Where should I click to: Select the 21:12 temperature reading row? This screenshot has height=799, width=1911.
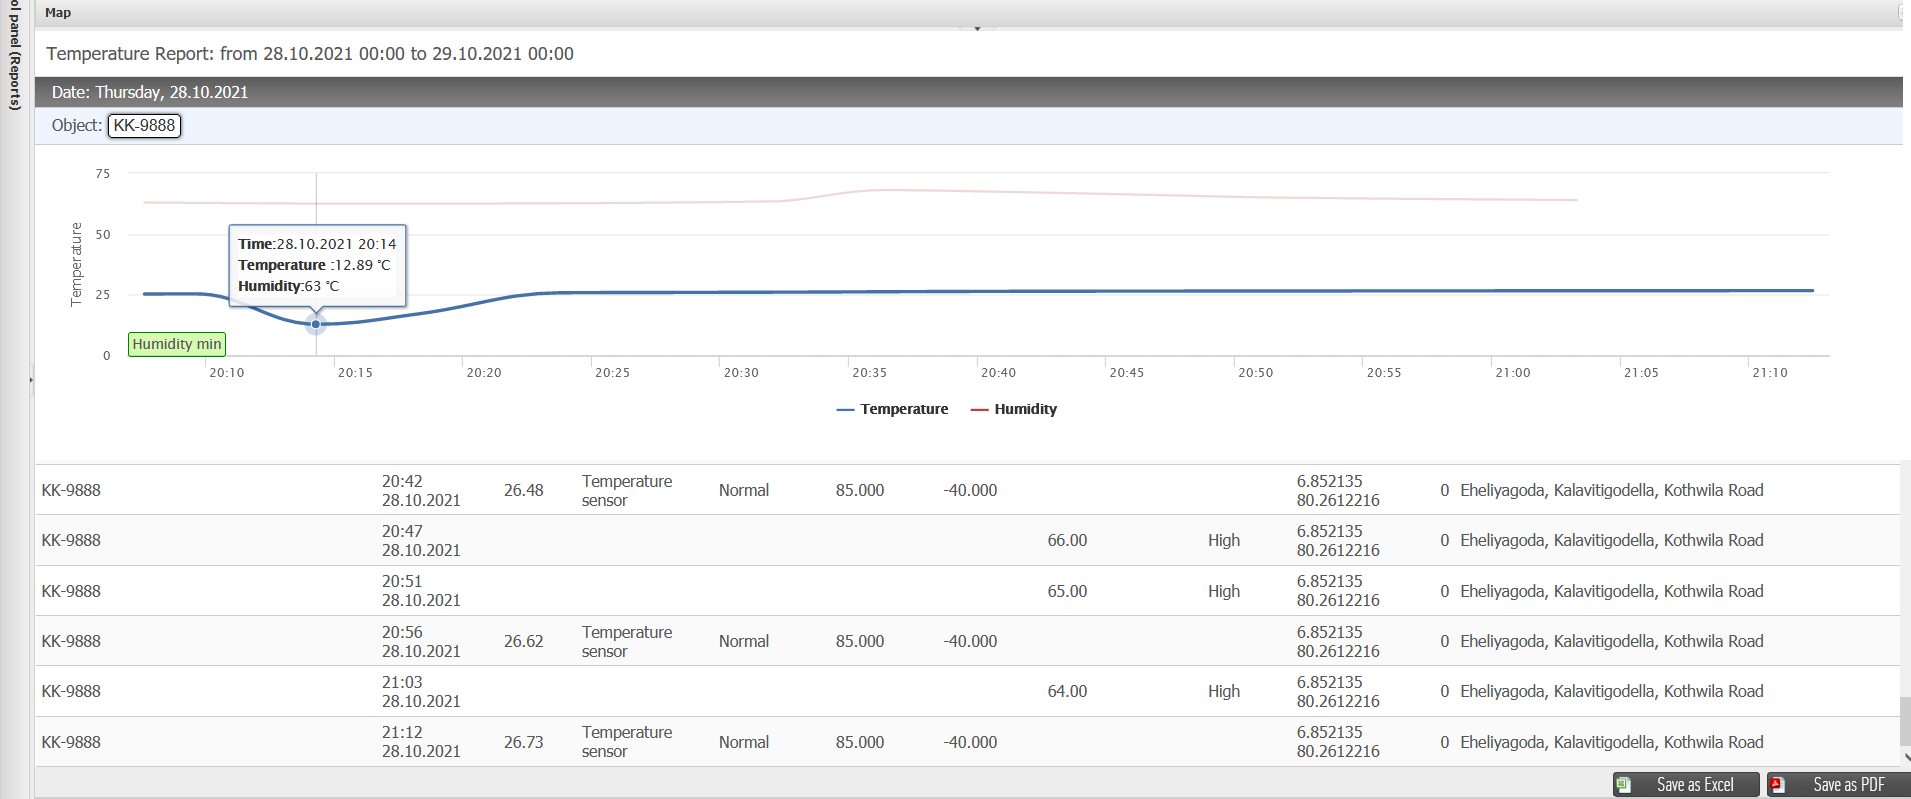pos(967,742)
